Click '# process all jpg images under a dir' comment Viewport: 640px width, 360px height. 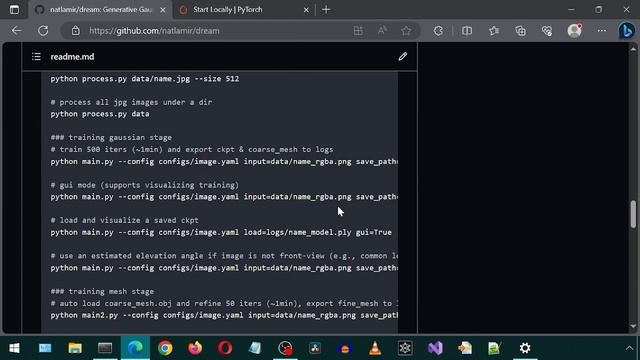[x=131, y=102]
